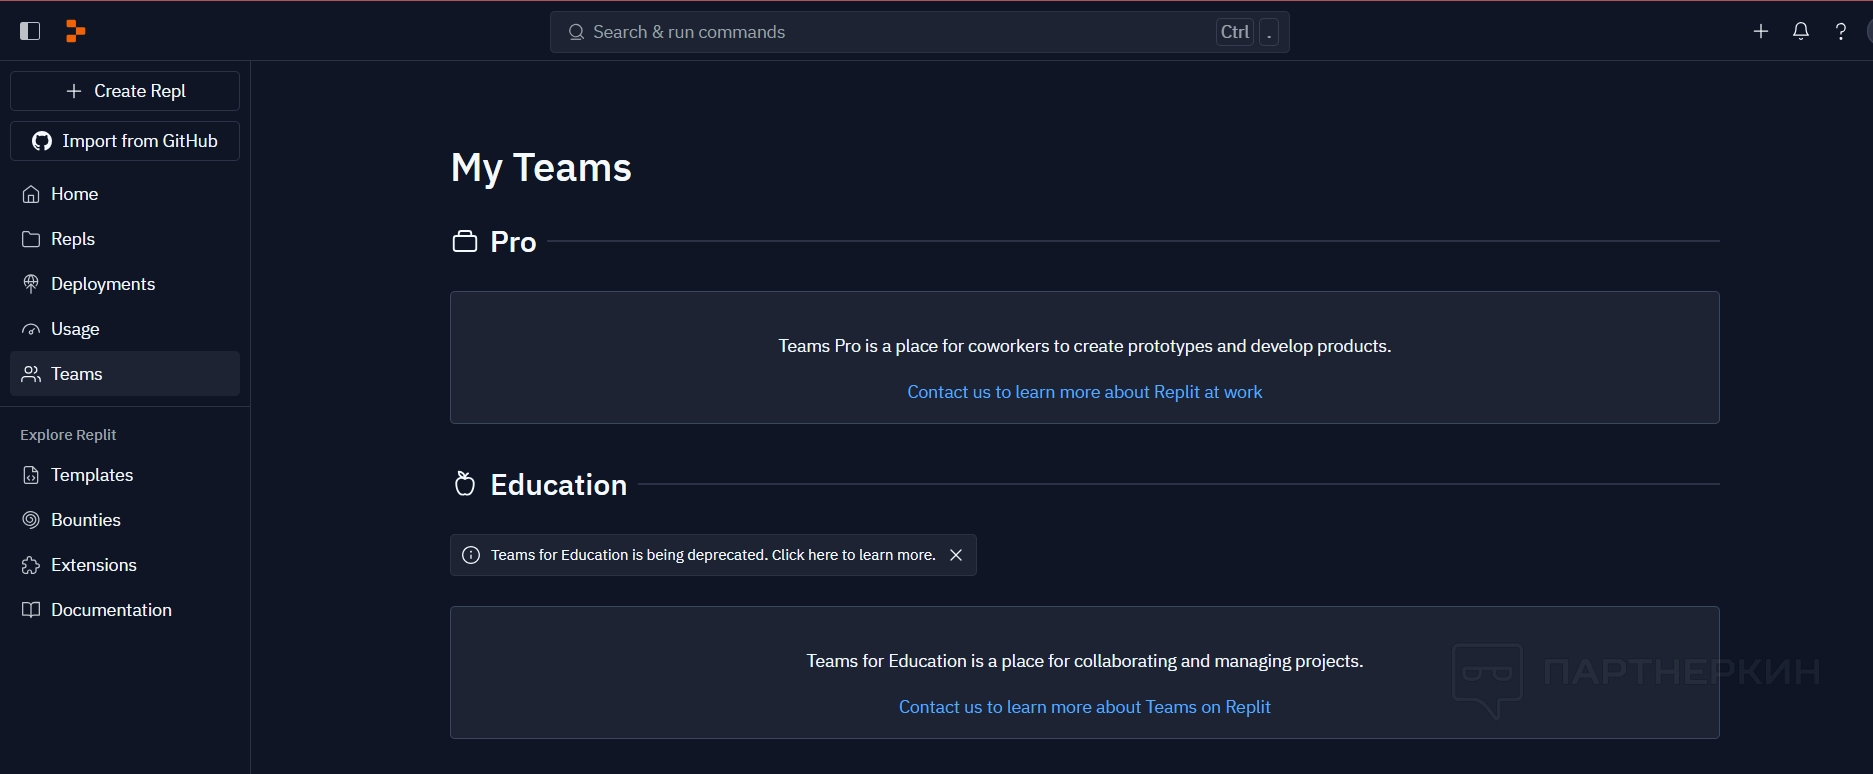
Task: Click Import from GitHub button
Action: [x=125, y=141]
